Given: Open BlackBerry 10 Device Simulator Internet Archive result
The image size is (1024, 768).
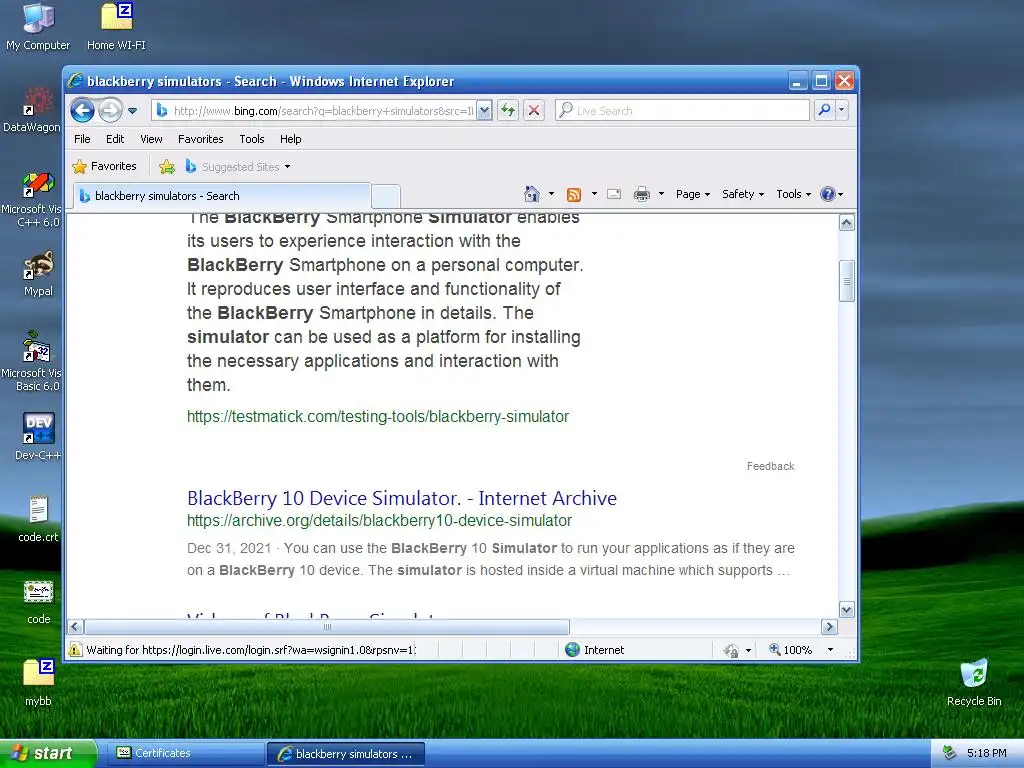Looking at the screenshot, I should 402,498.
